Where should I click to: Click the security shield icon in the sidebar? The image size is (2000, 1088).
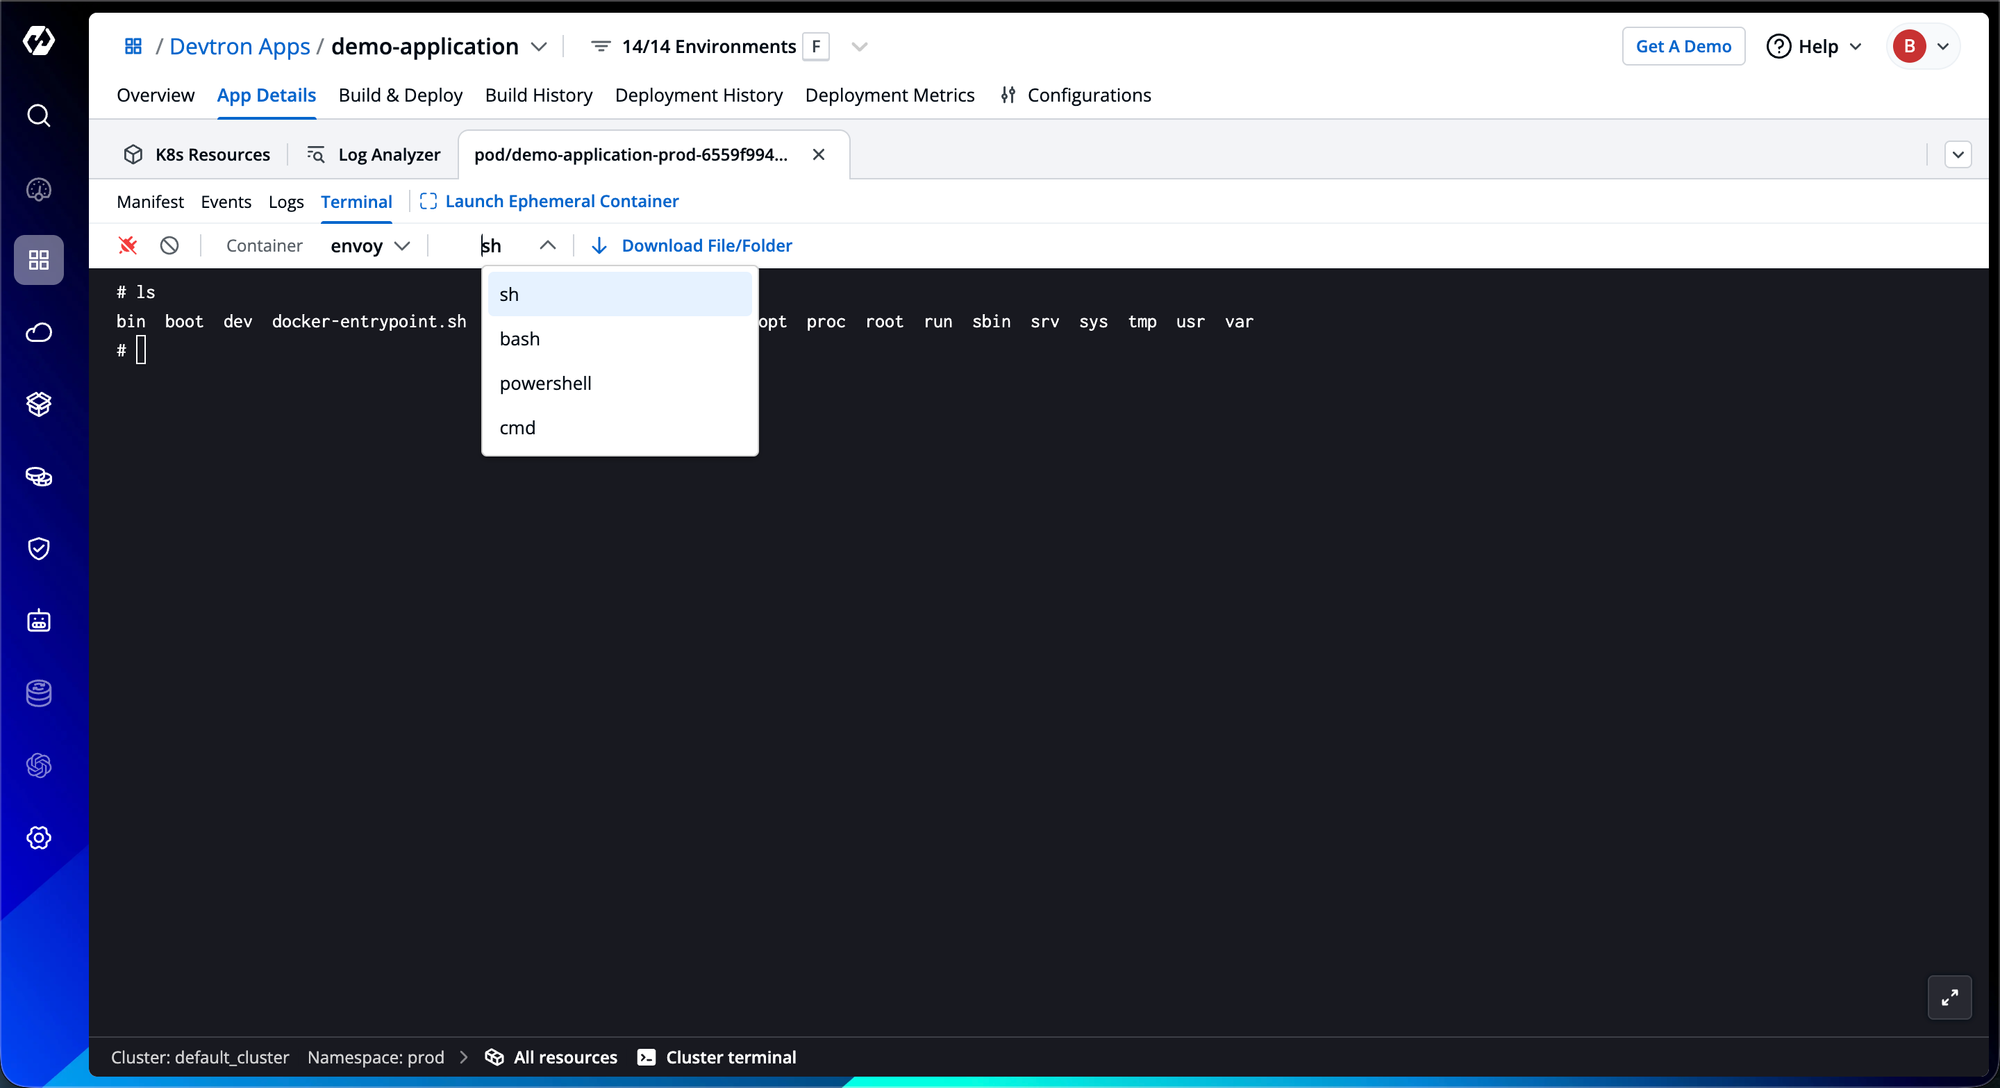click(39, 549)
